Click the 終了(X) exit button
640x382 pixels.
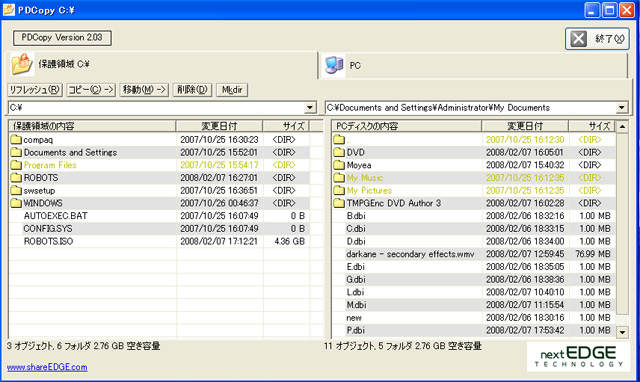point(597,39)
